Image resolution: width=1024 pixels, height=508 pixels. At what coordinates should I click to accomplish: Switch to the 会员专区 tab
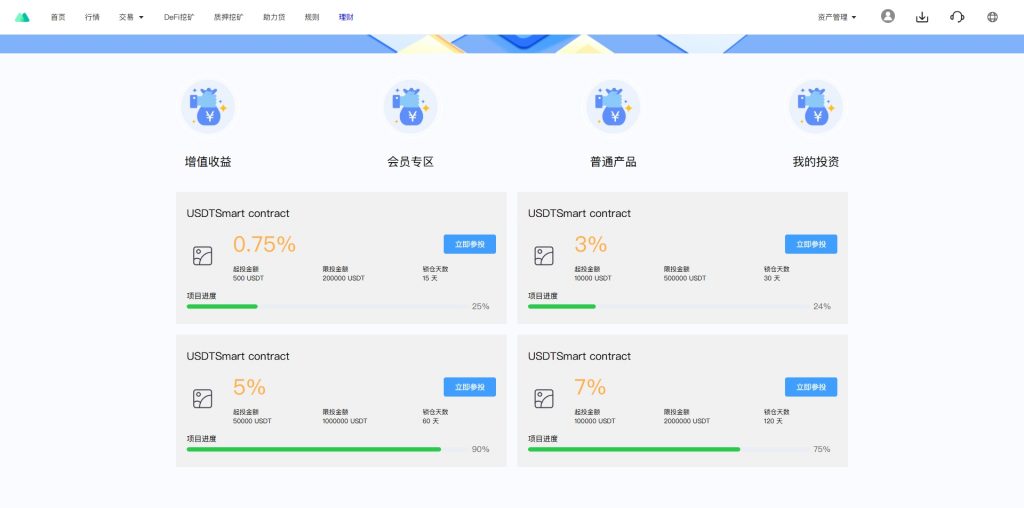click(410, 162)
